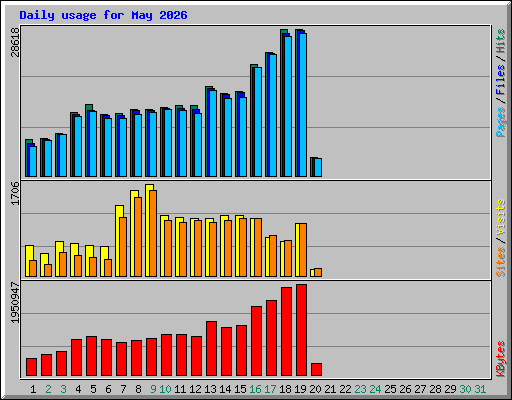This screenshot has width=512, height=400.
Task: Click day label 8 on the x-axis
Action: click(138, 389)
